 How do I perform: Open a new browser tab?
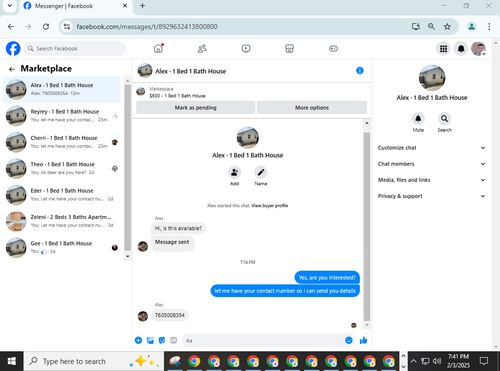click(x=142, y=6)
